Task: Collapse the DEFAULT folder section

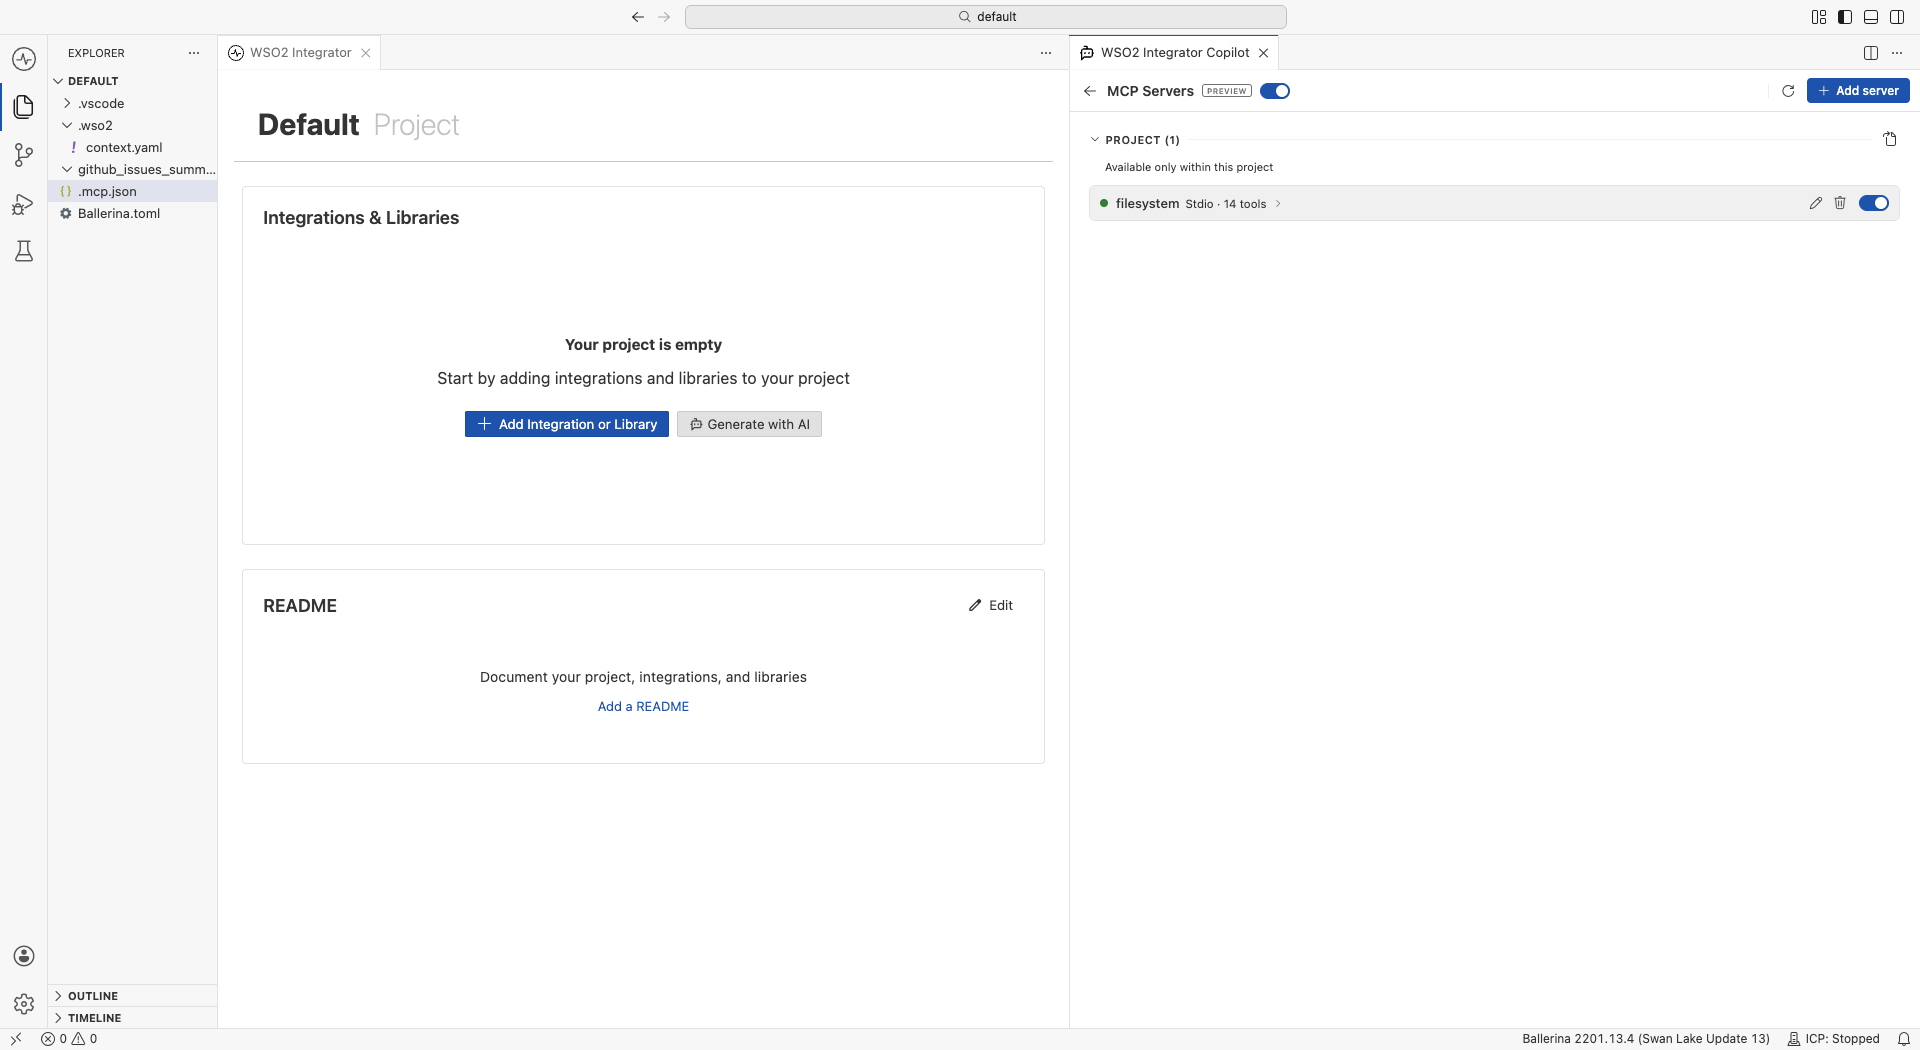Action: pos(58,81)
